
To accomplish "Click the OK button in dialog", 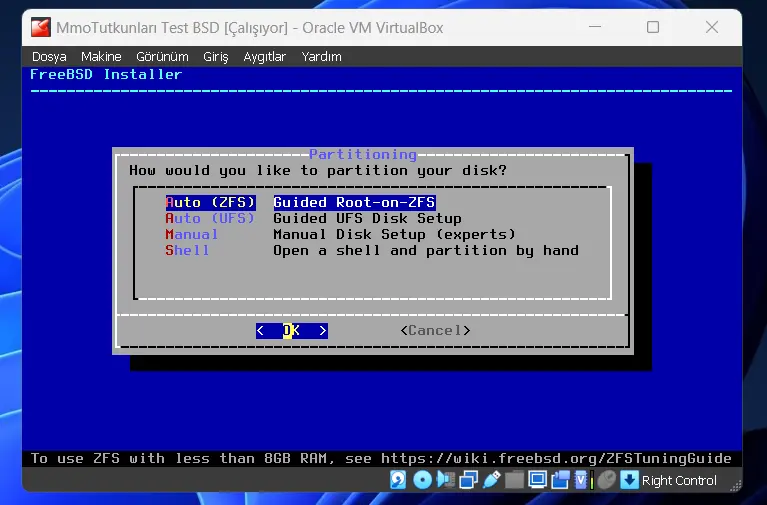I will [292, 331].
